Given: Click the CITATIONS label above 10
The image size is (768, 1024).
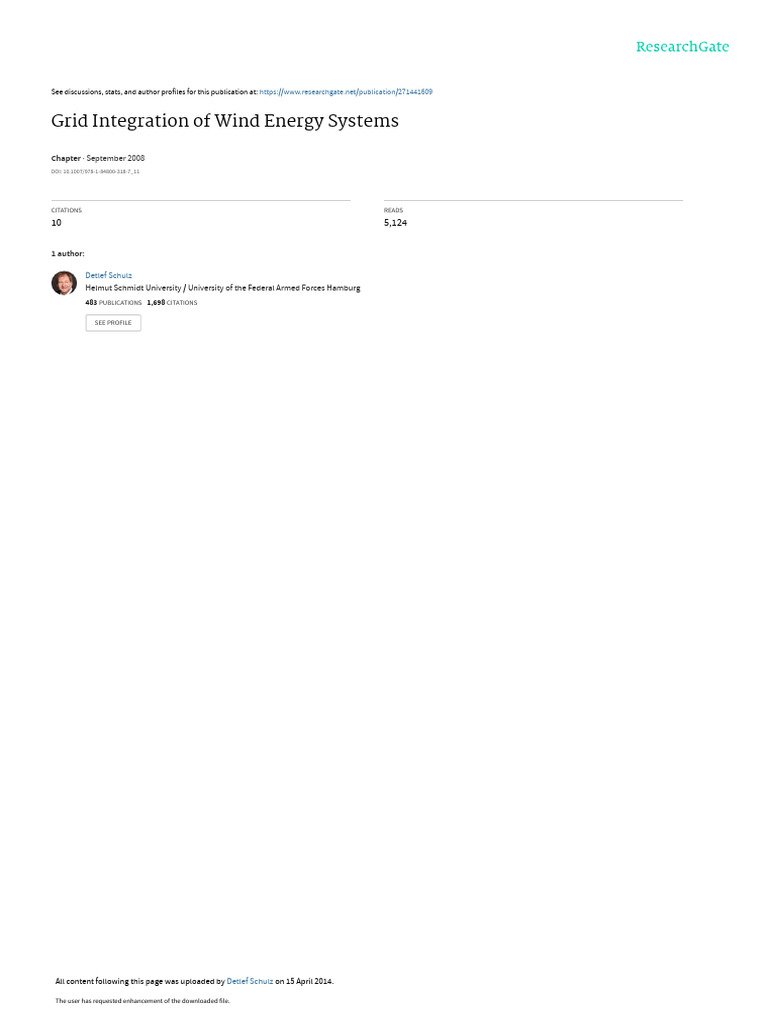Looking at the screenshot, I should 67,210.
